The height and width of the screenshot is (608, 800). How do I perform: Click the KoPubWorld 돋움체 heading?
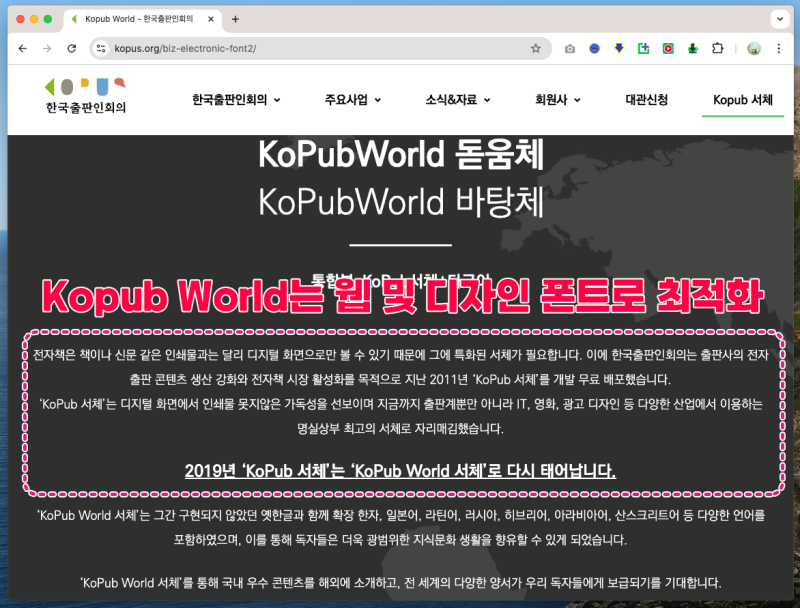[x=401, y=154]
